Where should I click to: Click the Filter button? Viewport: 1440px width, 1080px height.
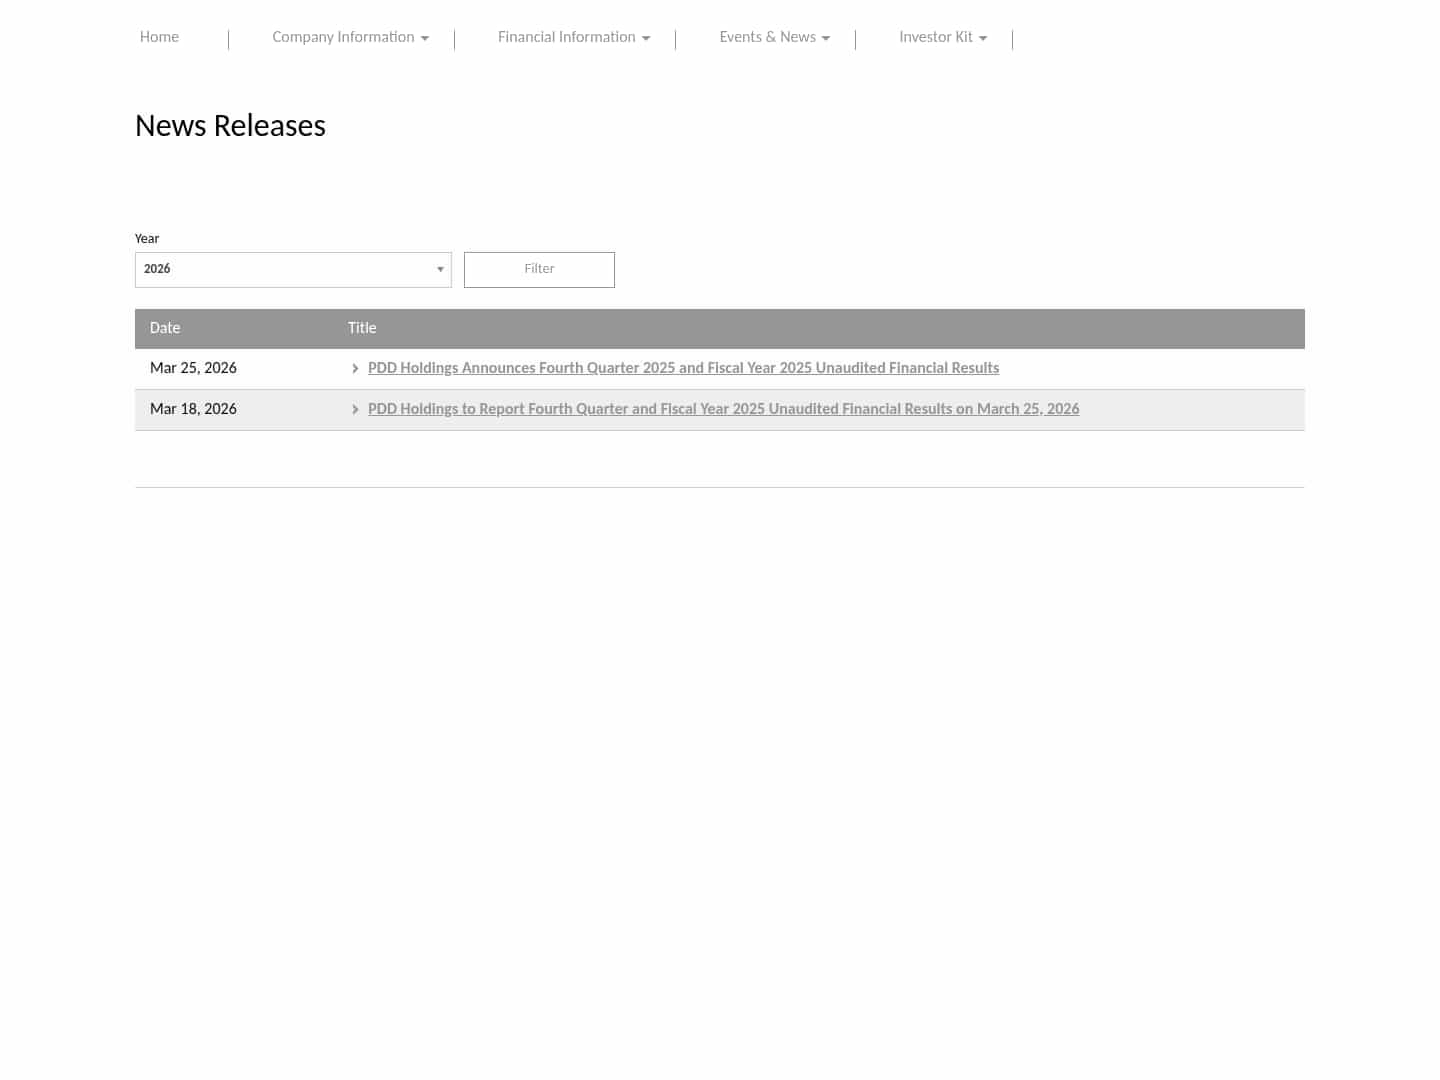(539, 269)
